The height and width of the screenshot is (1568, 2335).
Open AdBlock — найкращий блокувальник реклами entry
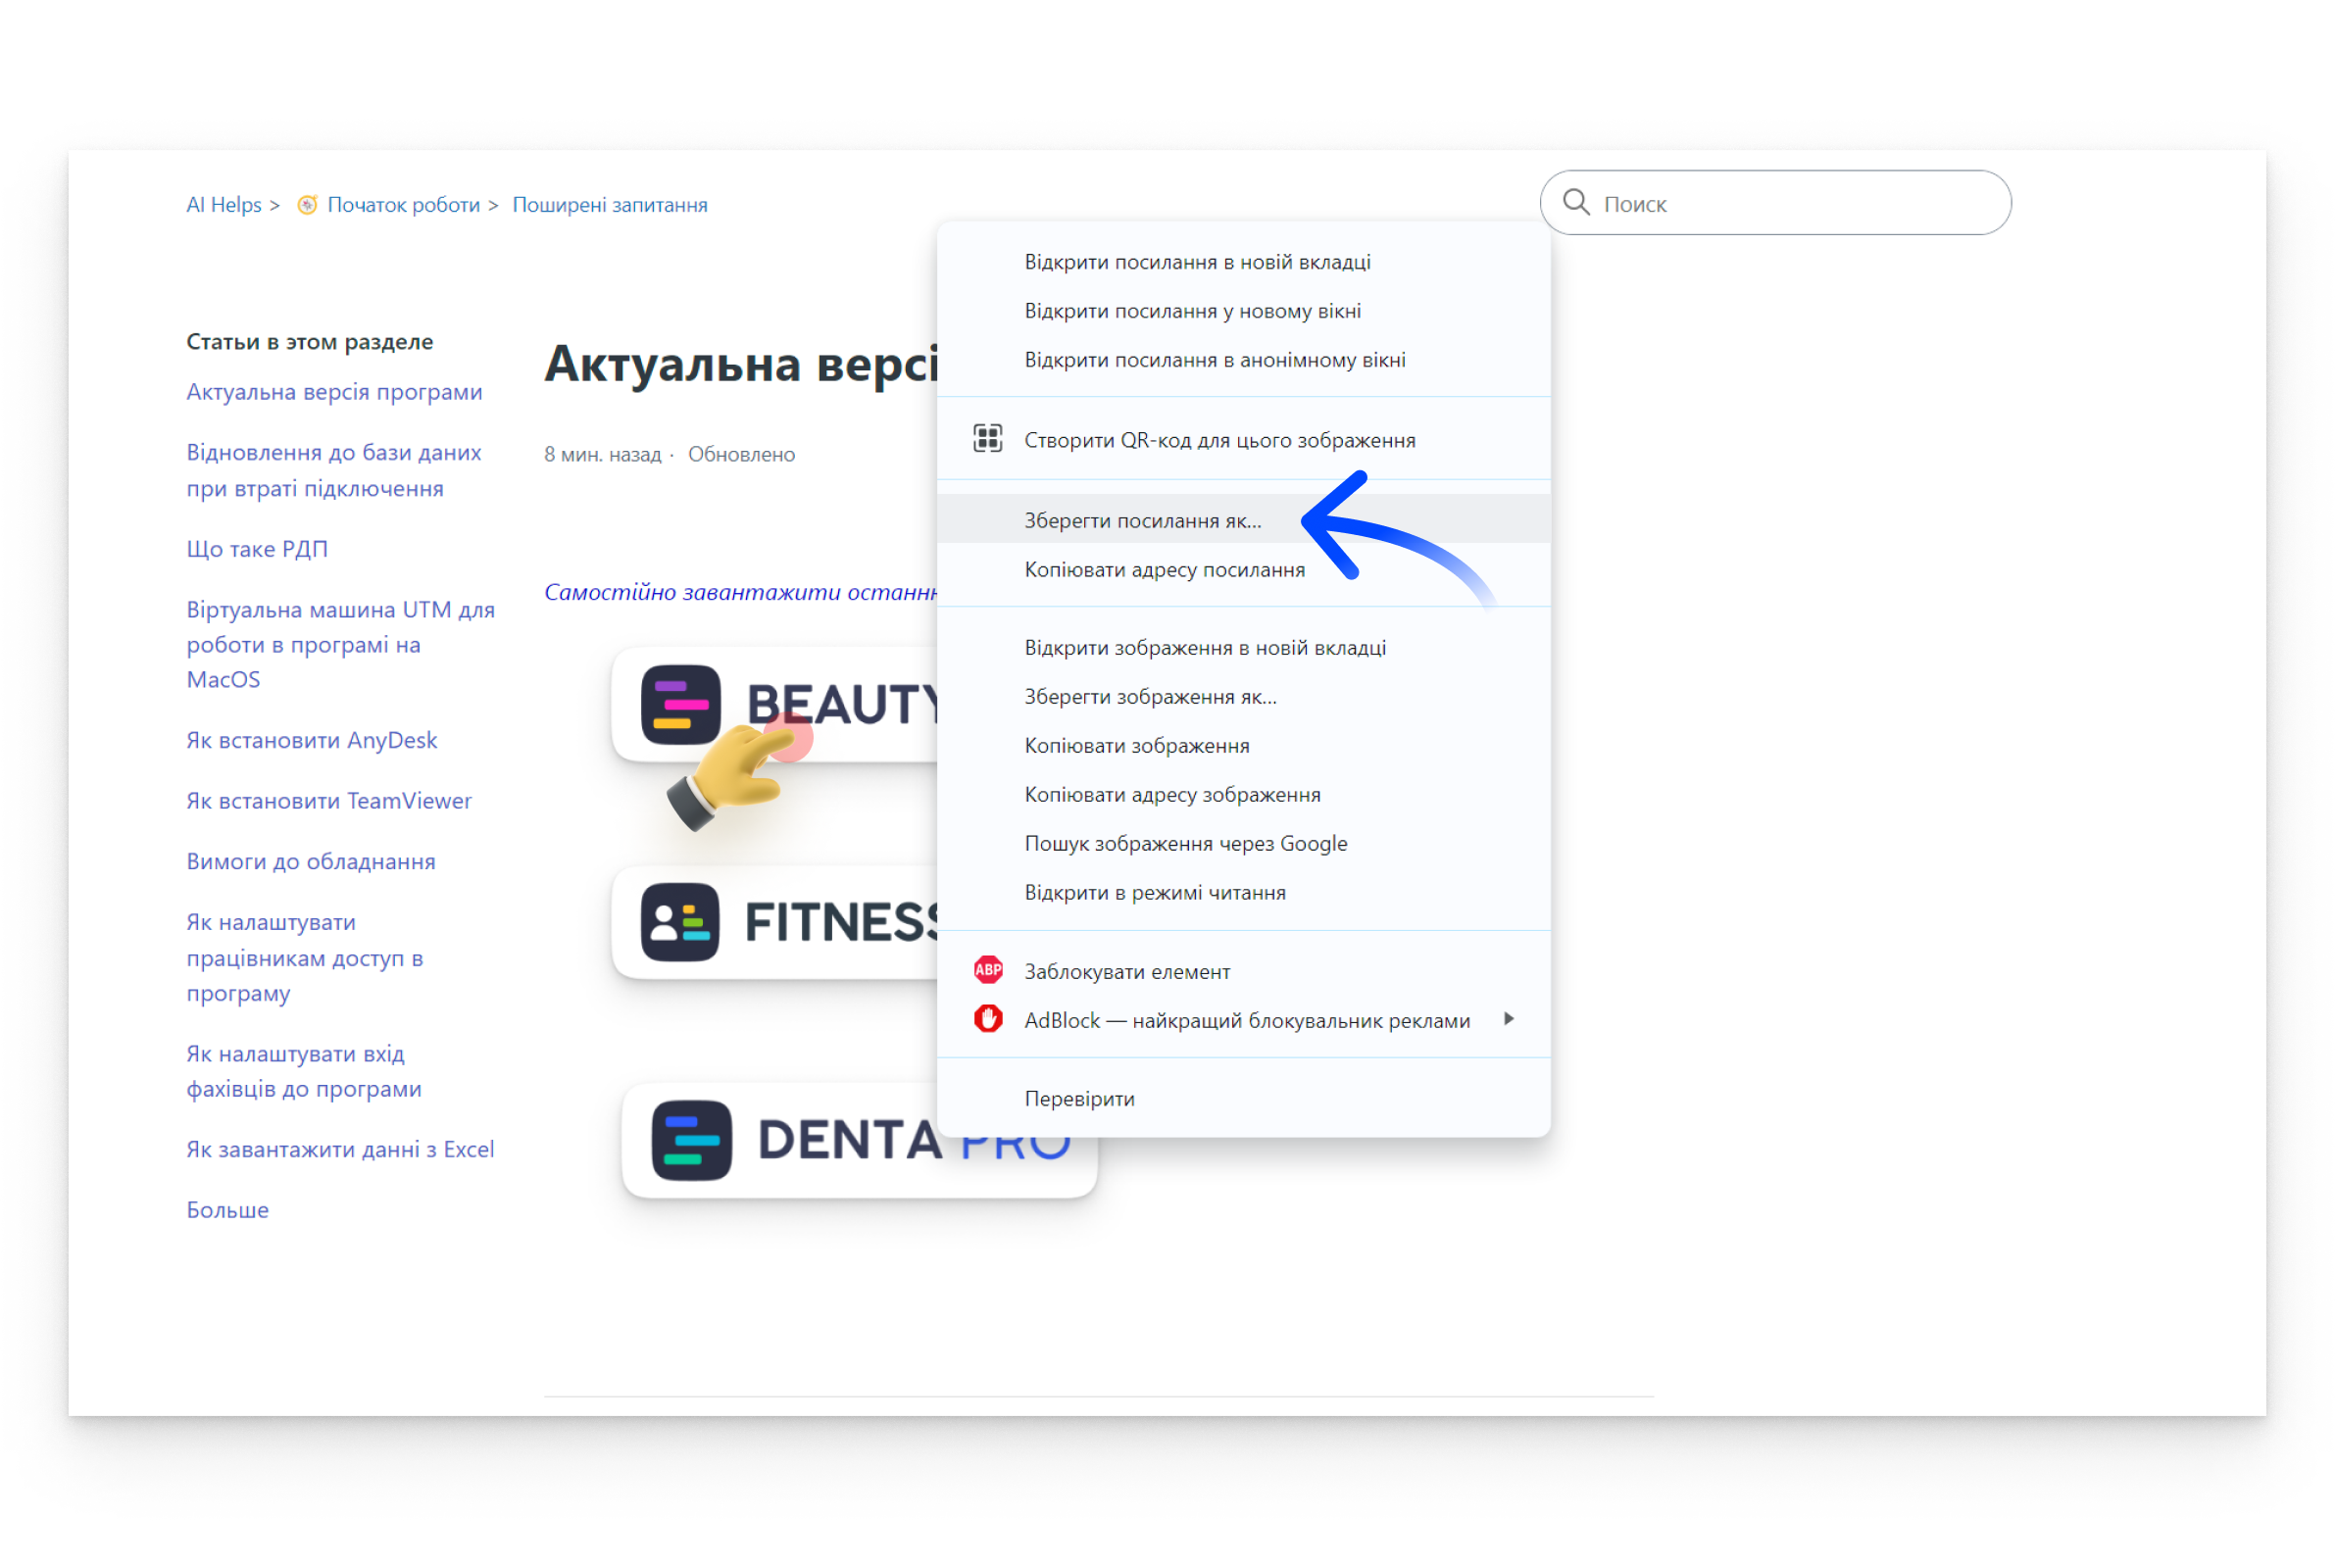pyautogui.click(x=1243, y=1020)
